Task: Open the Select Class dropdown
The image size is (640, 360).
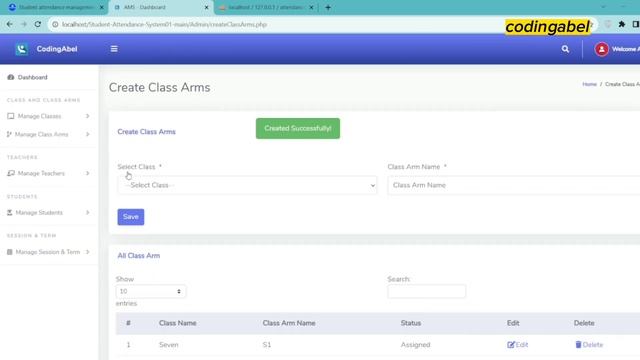Action: click(x=247, y=185)
